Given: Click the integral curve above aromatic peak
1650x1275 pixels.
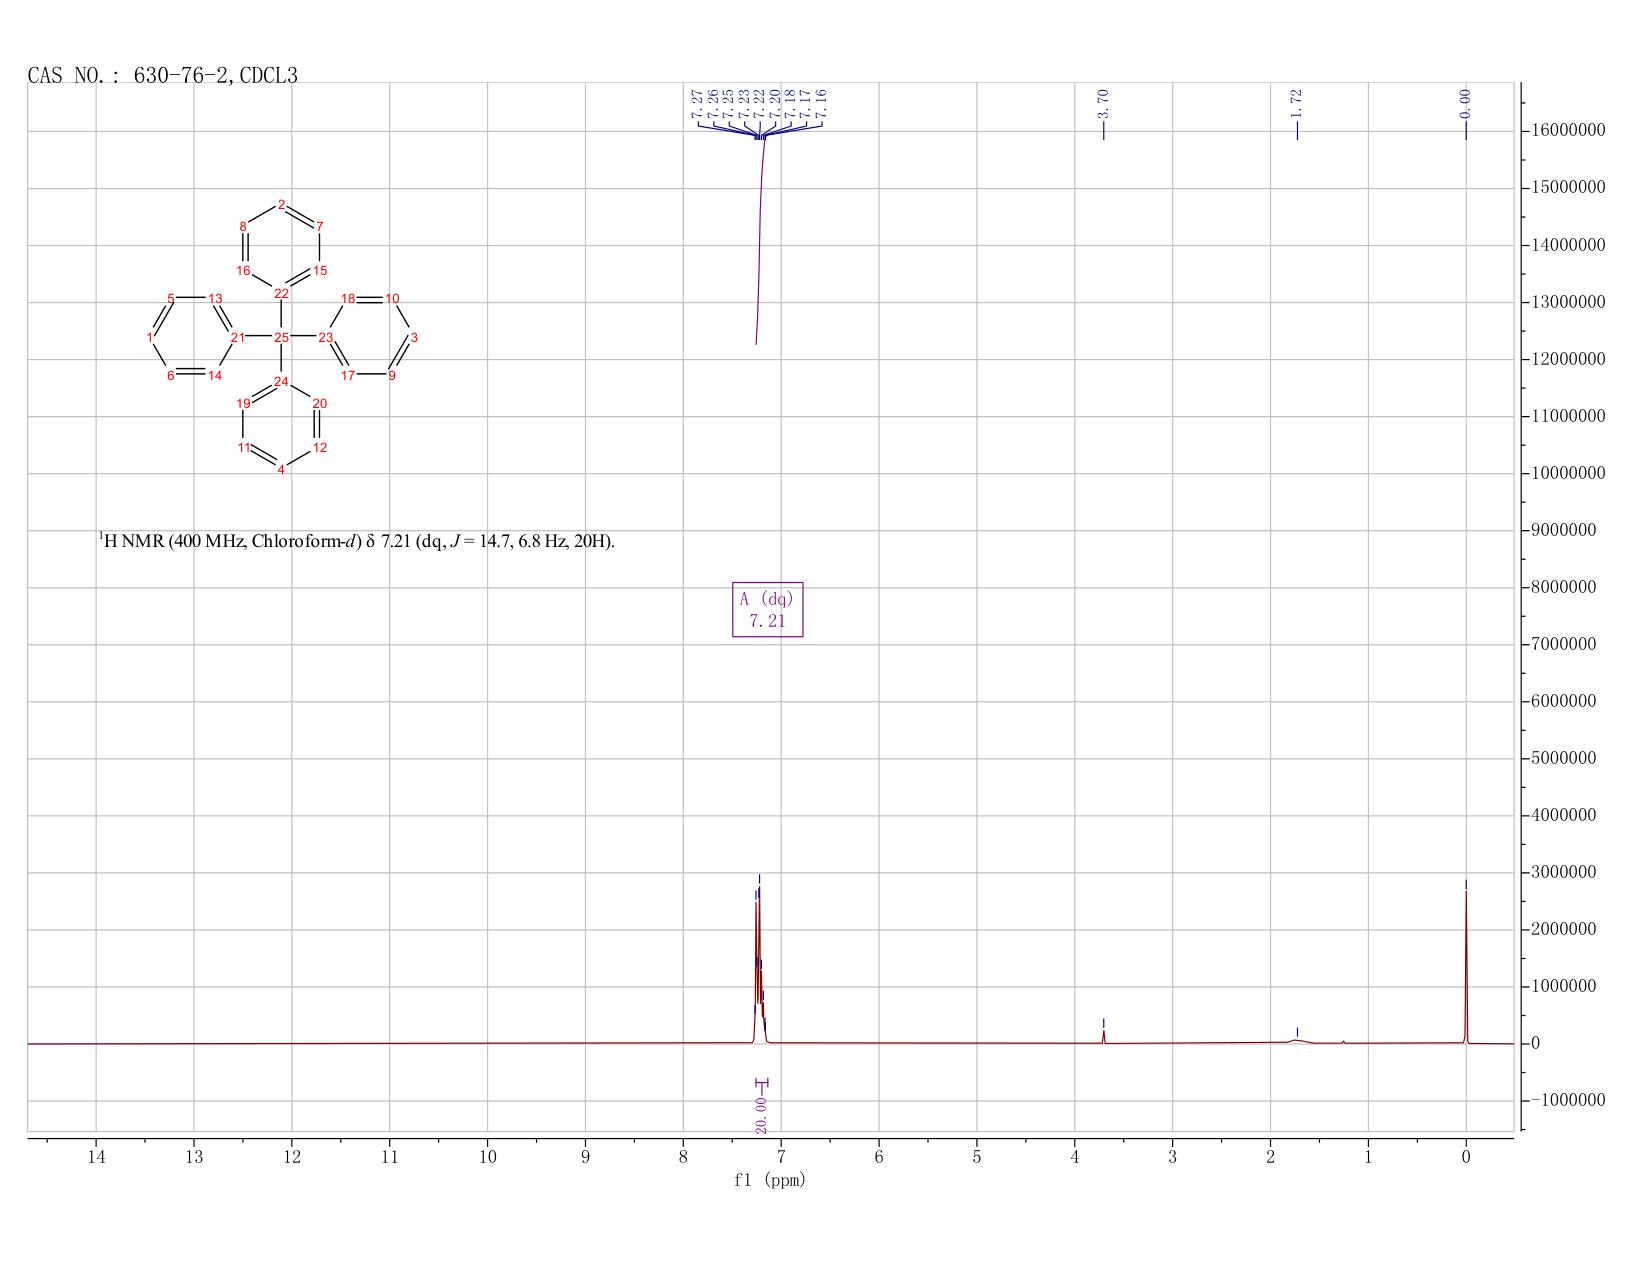Looking at the screenshot, I should point(760,240).
